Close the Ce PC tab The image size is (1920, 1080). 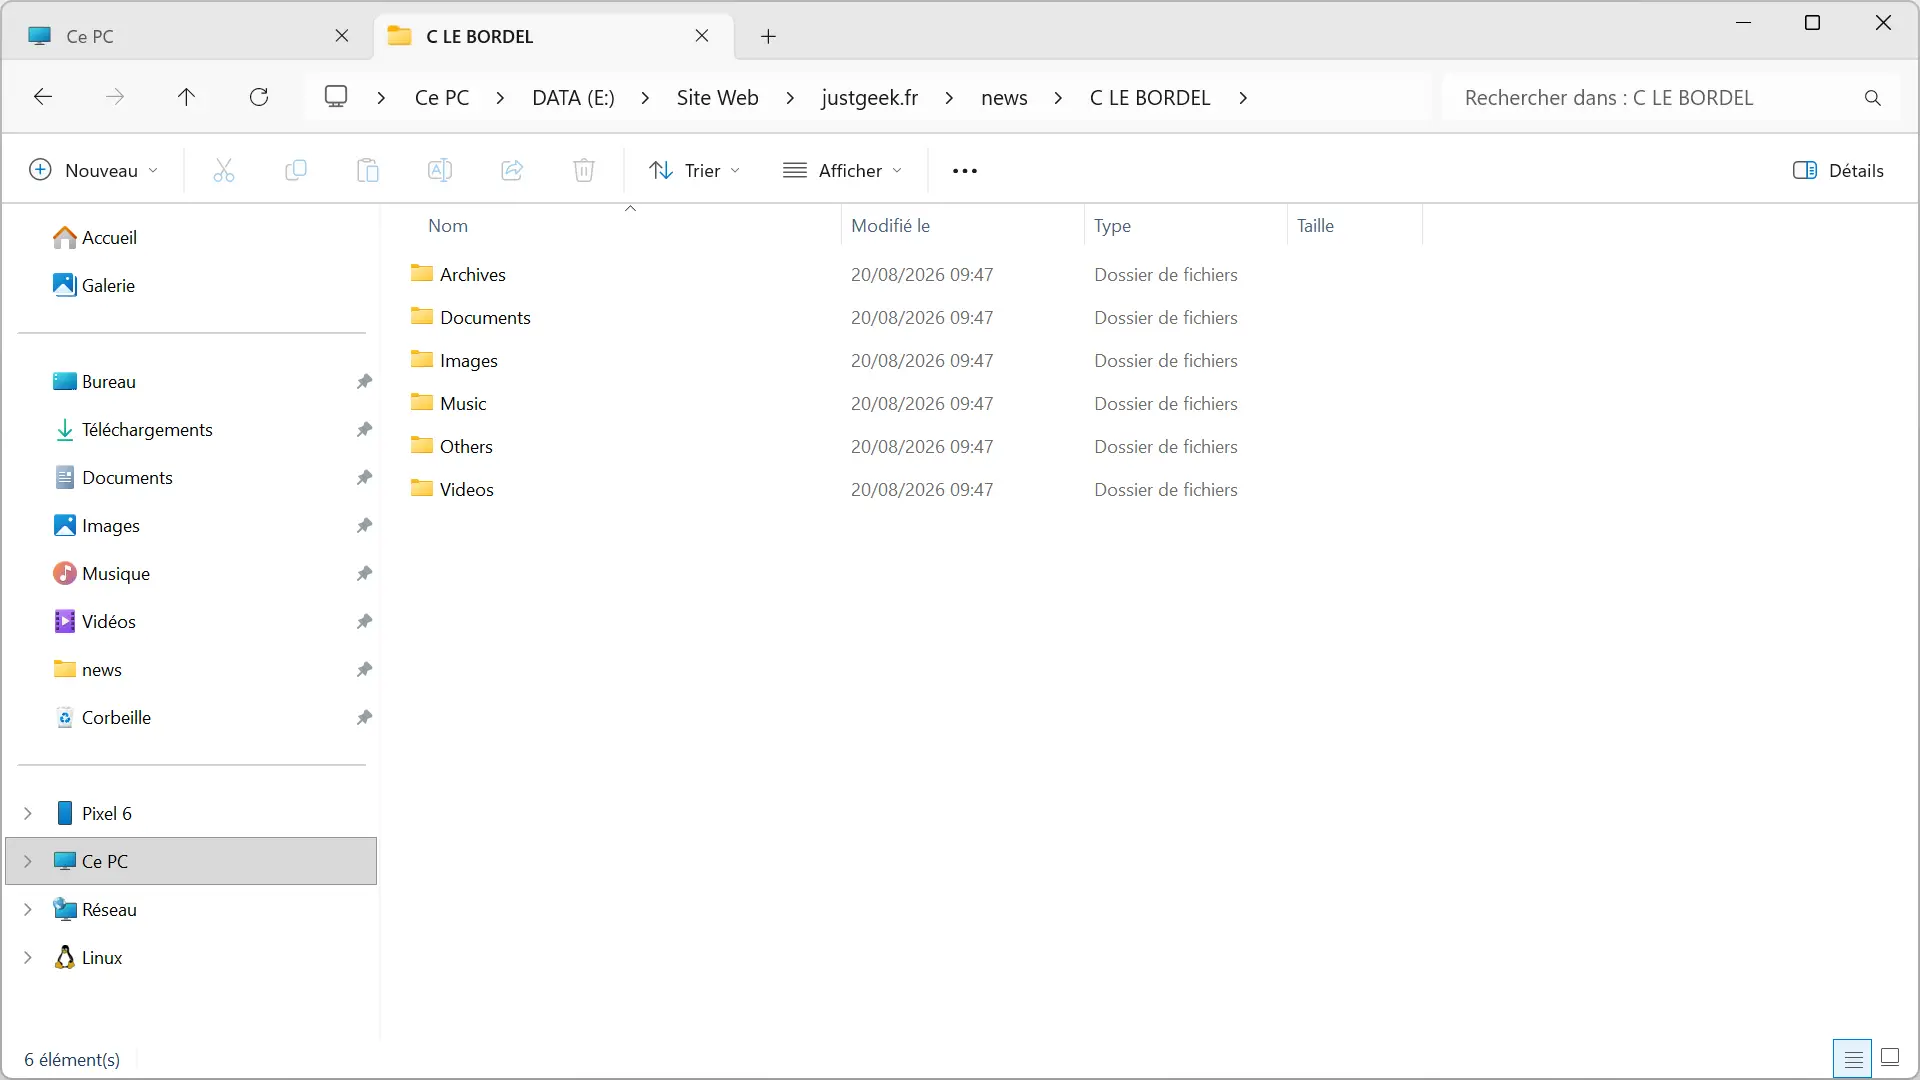click(x=342, y=36)
